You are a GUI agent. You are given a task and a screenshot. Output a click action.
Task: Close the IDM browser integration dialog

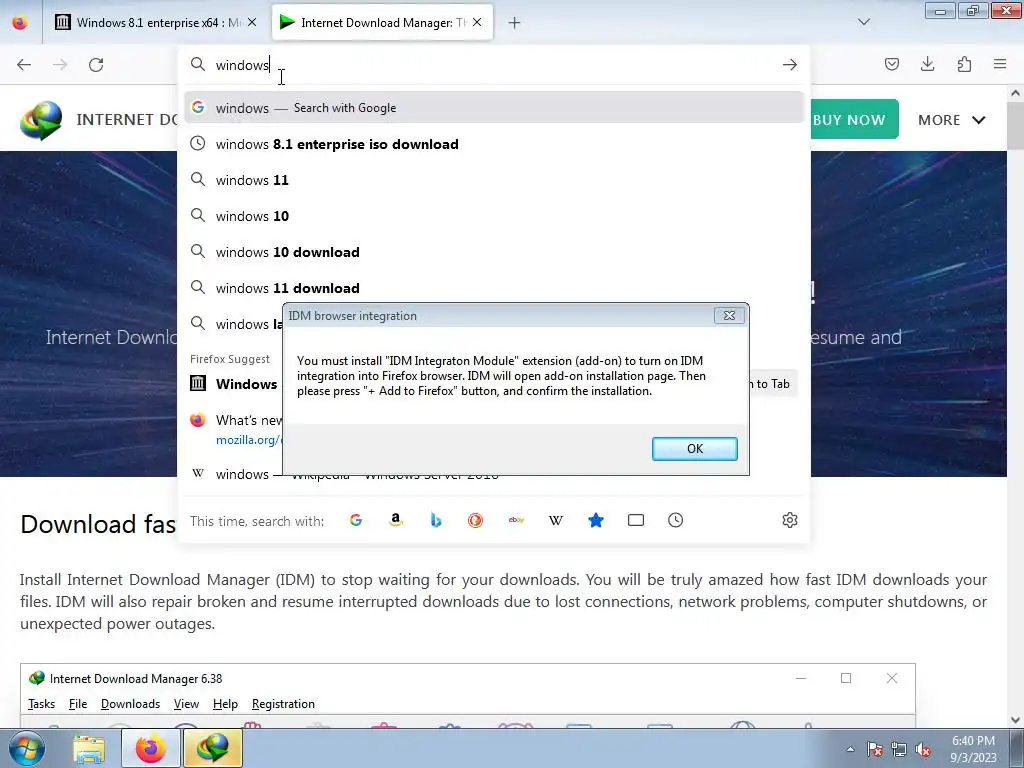click(729, 315)
